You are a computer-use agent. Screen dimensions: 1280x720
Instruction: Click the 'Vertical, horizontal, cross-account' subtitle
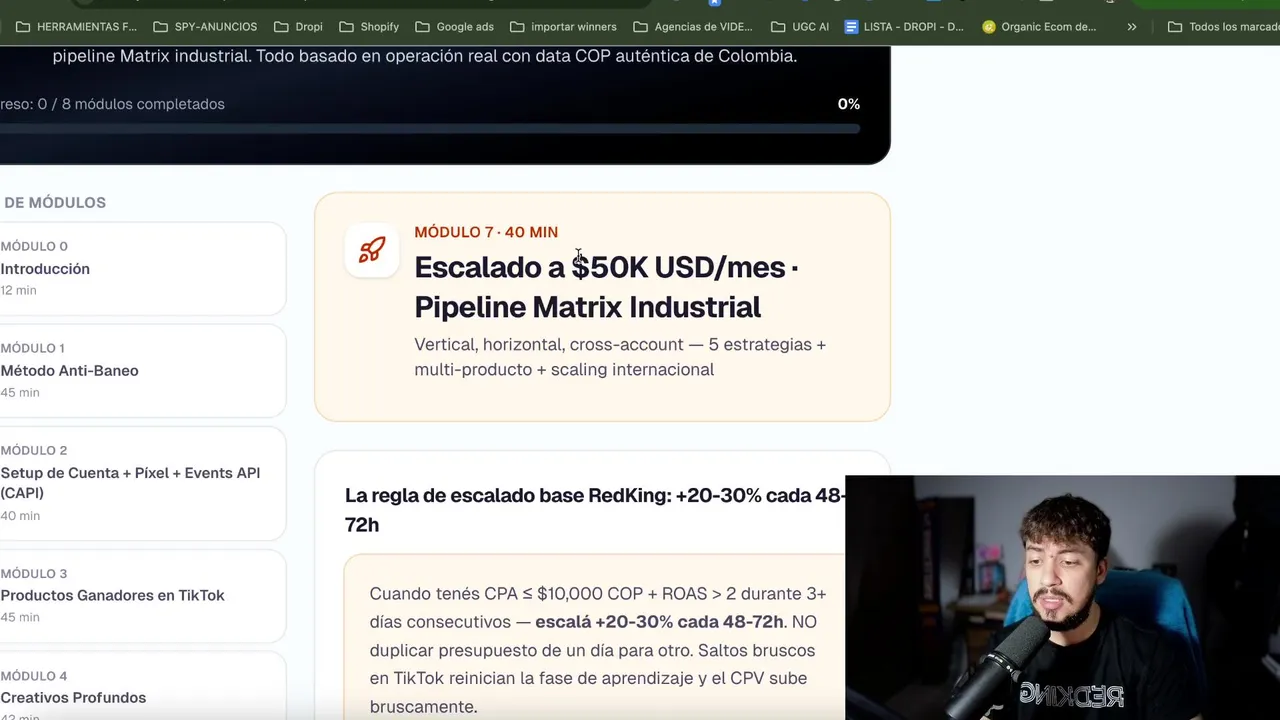coord(620,357)
